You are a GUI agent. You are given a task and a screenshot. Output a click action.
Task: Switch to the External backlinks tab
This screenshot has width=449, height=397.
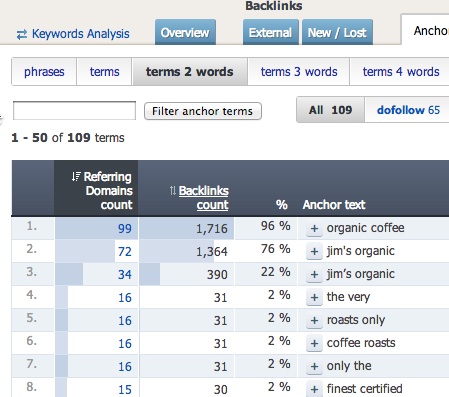(x=270, y=32)
